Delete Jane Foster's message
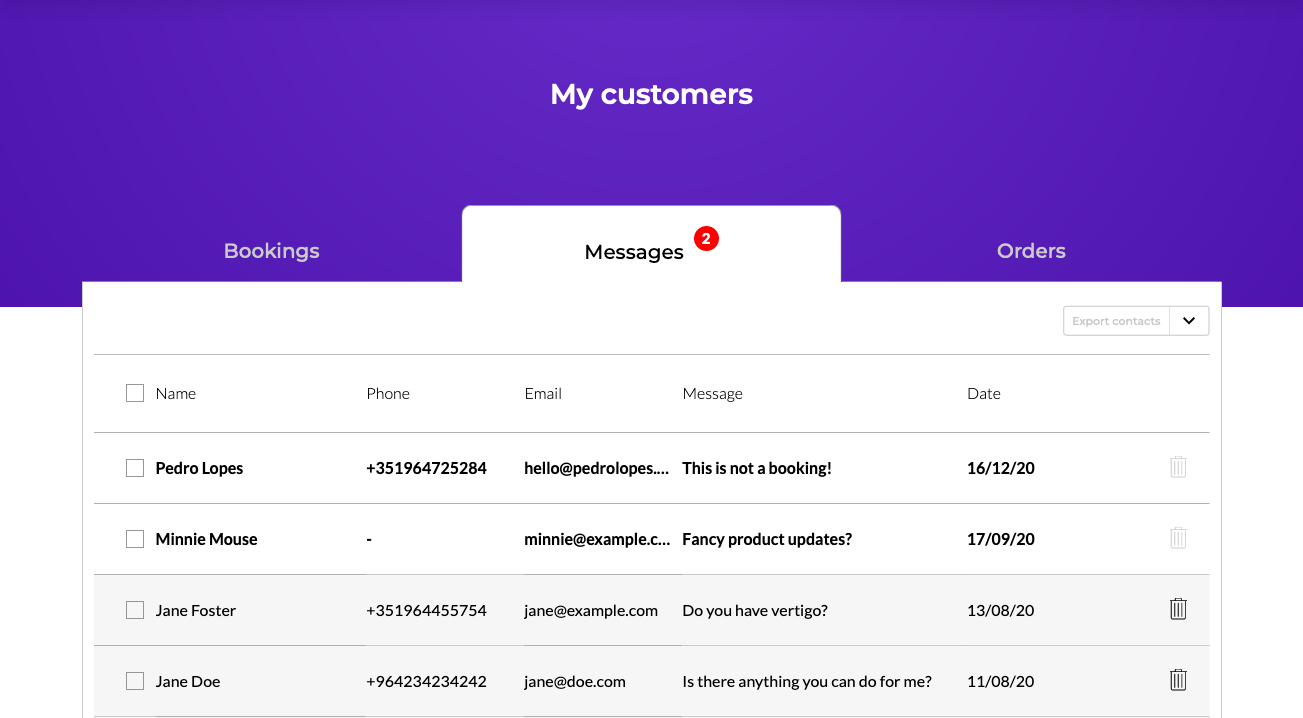1303x718 pixels. (1178, 609)
